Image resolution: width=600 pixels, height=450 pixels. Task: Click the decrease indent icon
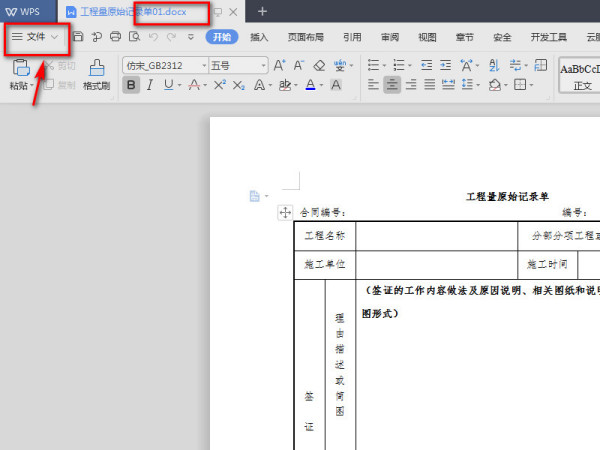point(426,65)
